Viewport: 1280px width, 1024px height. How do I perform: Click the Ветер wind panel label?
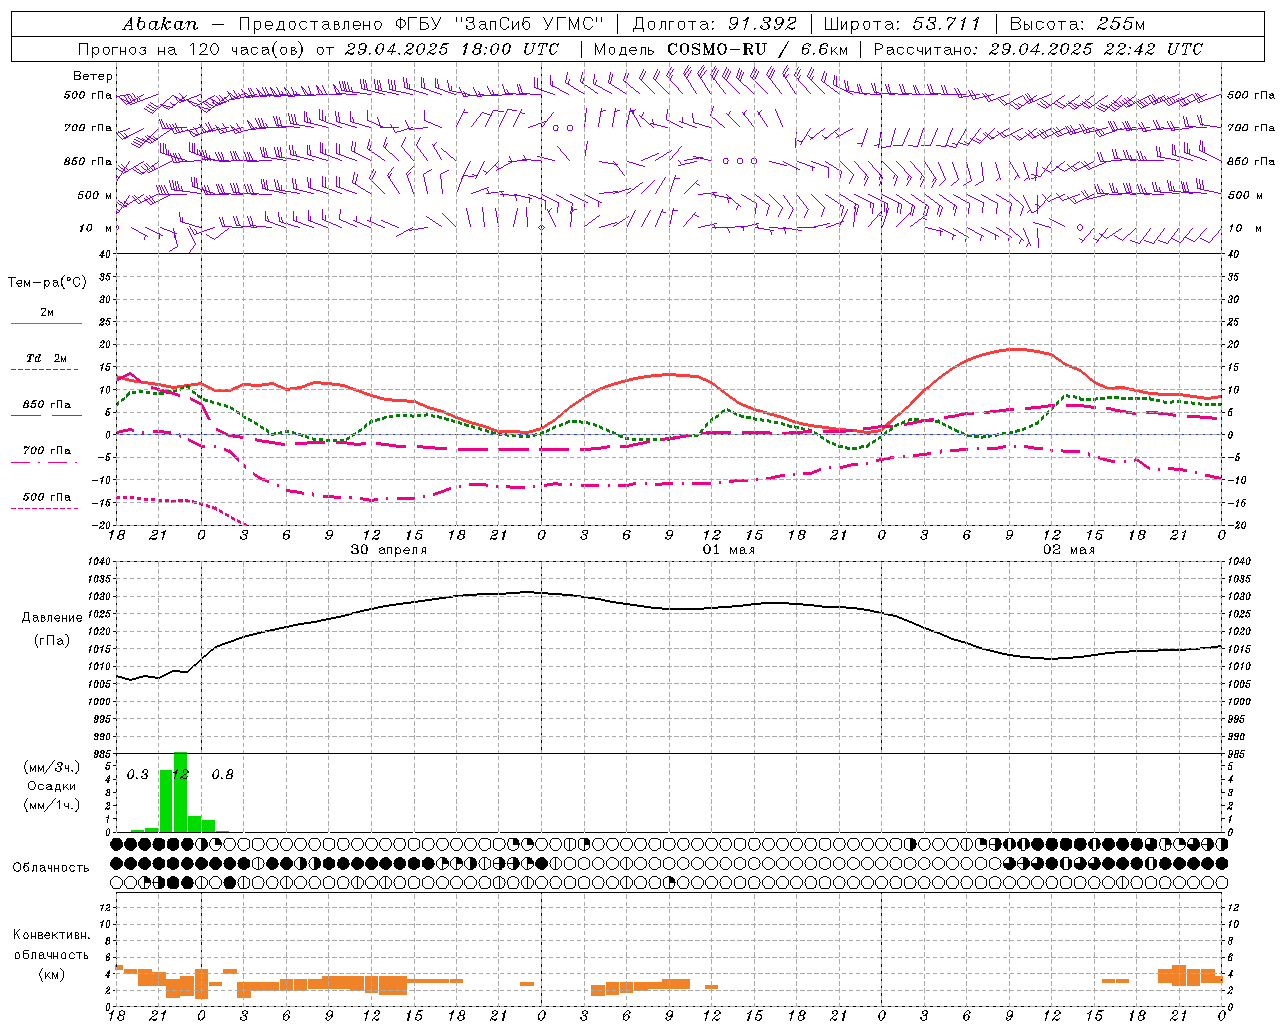(x=93, y=76)
